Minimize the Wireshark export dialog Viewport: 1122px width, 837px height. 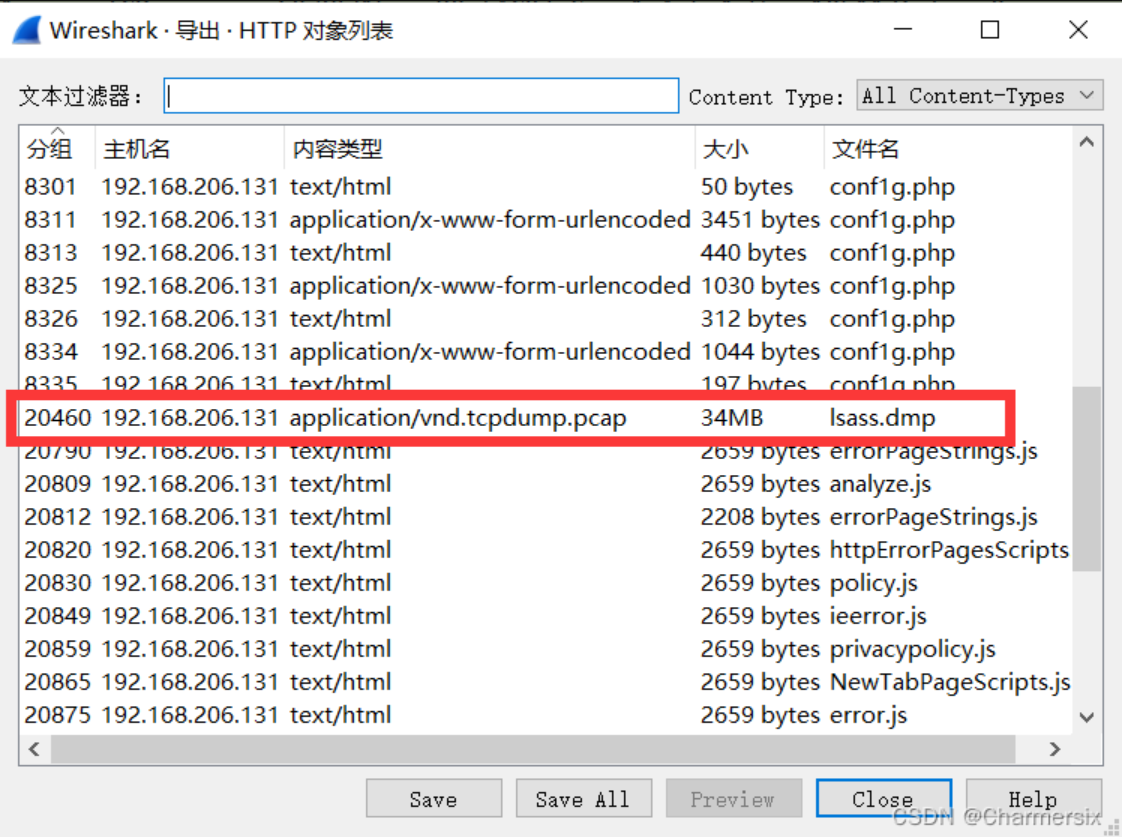point(903,29)
